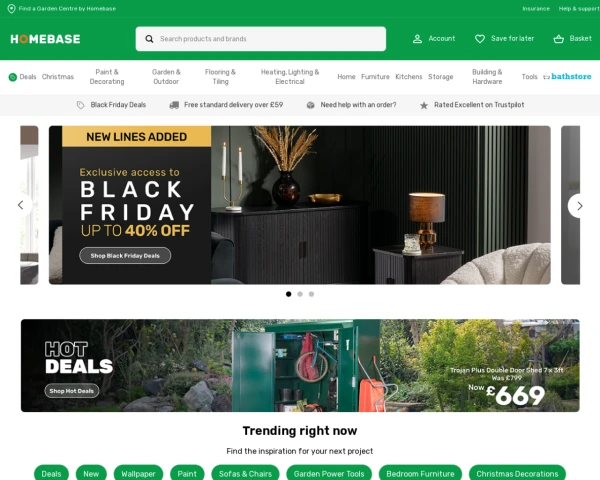Screen dimensions: 600x480
Task: Show next carousel slide with right chevron
Action: pyautogui.click(x=579, y=206)
